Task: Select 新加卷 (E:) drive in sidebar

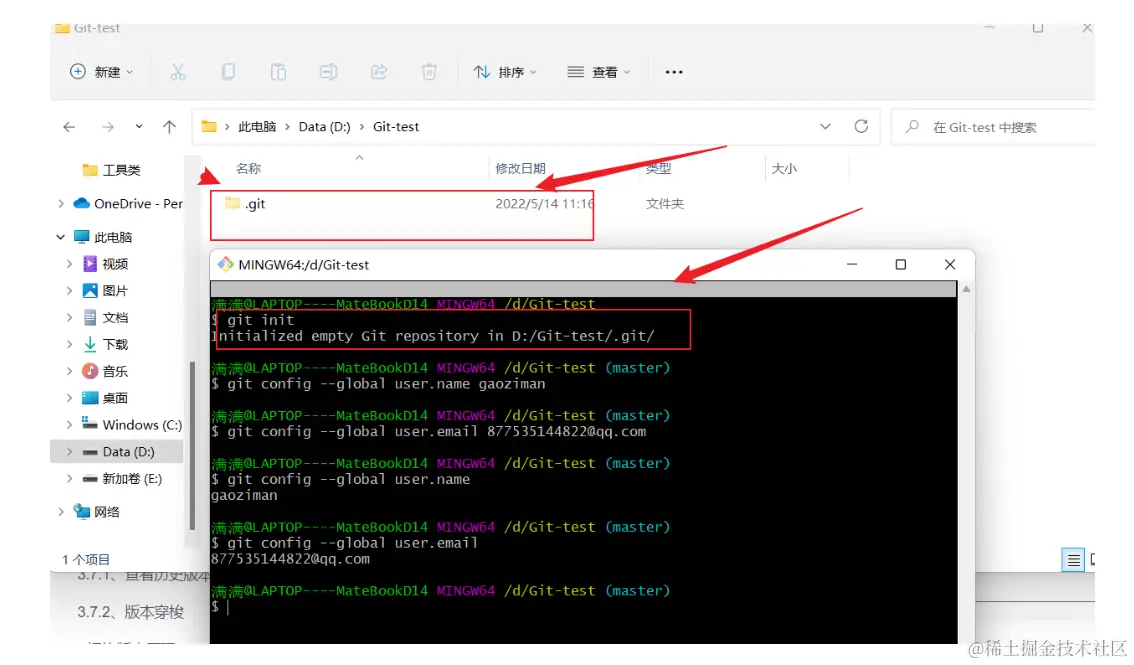Action: click(x=122, y=479)
